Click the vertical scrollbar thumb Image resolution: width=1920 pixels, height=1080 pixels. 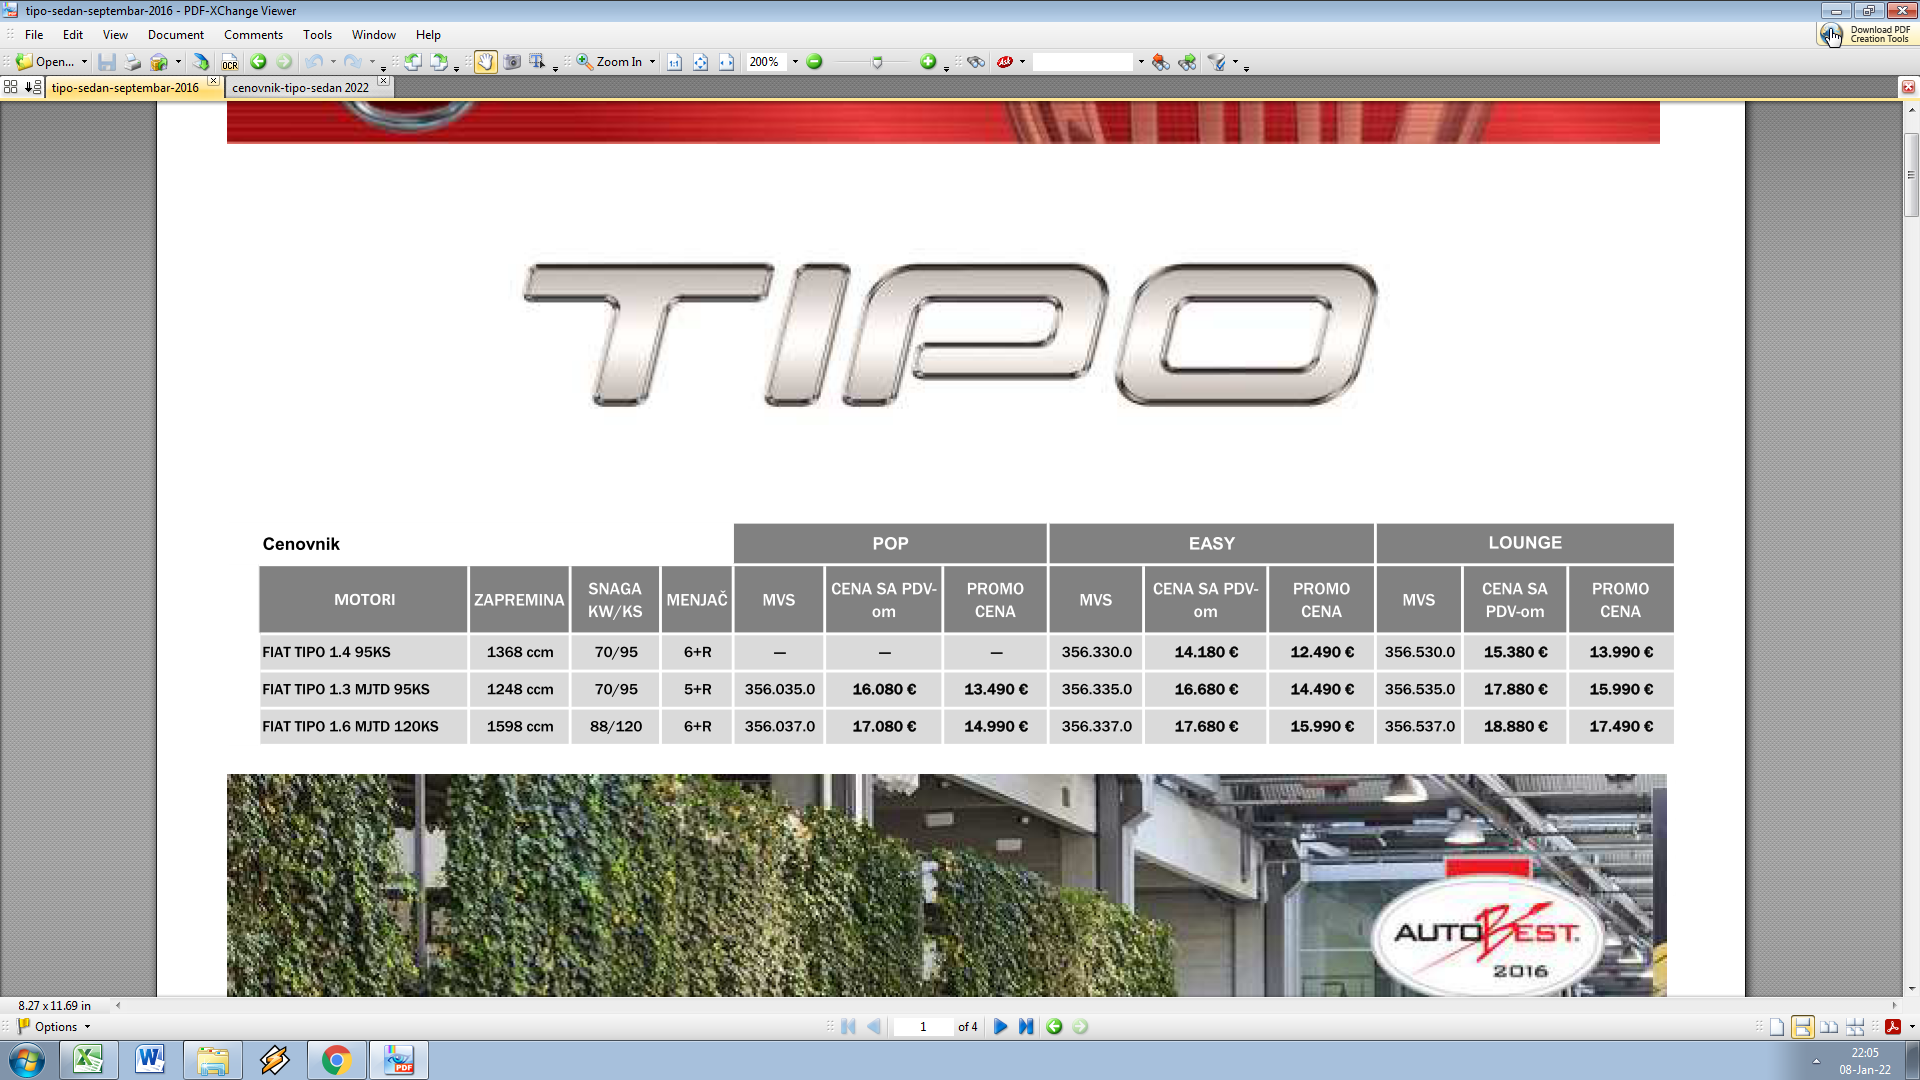click(1911, 174)
